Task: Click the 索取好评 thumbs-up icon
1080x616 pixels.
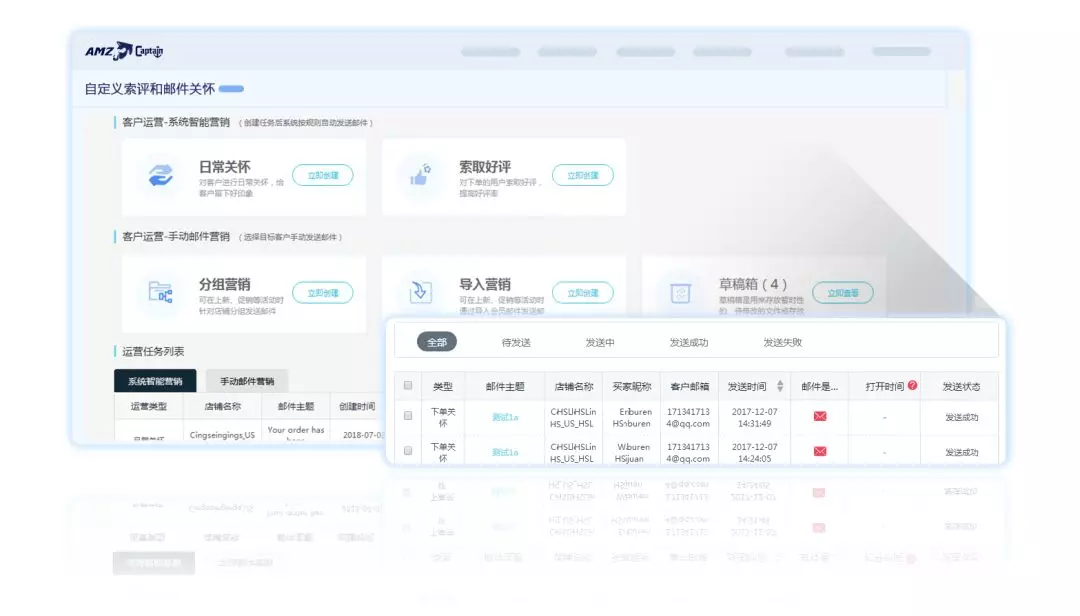Action: [420, 175]
